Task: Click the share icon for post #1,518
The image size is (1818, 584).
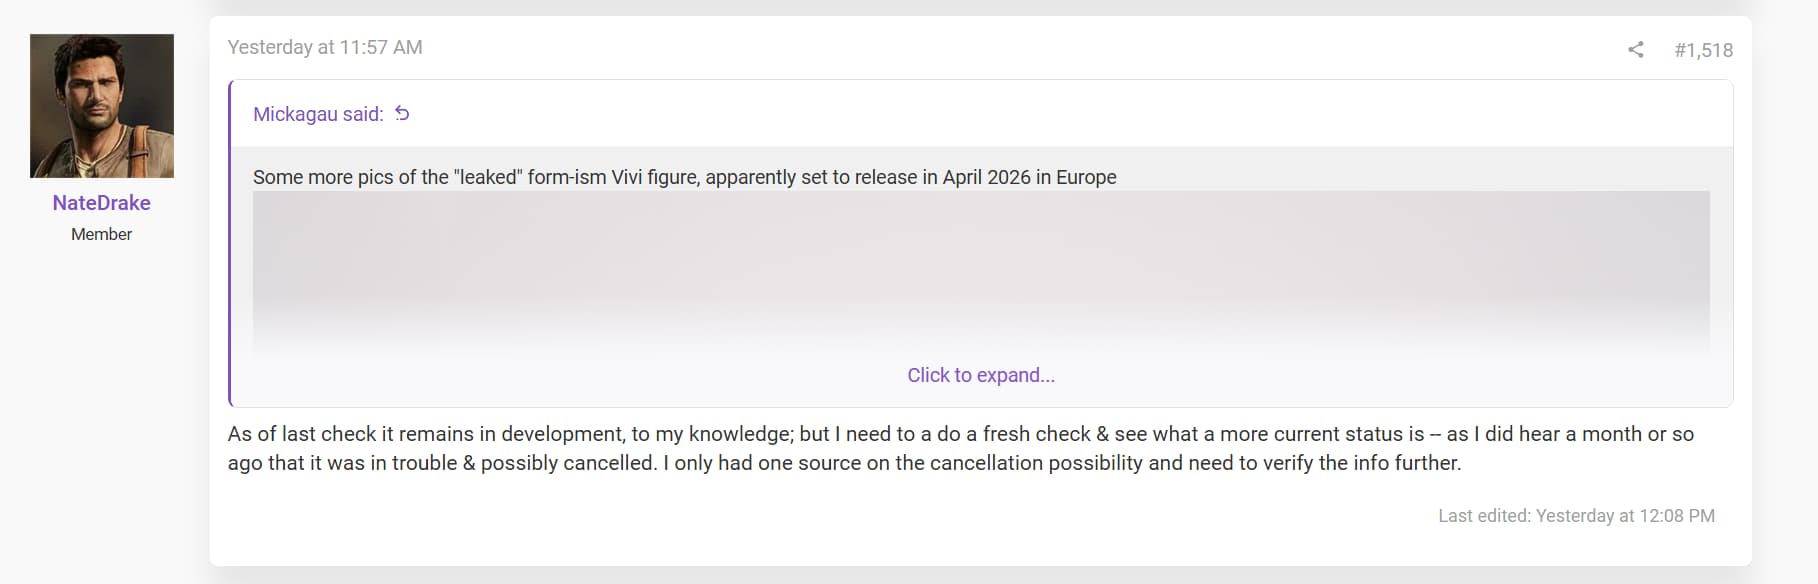Action: 1635,50
